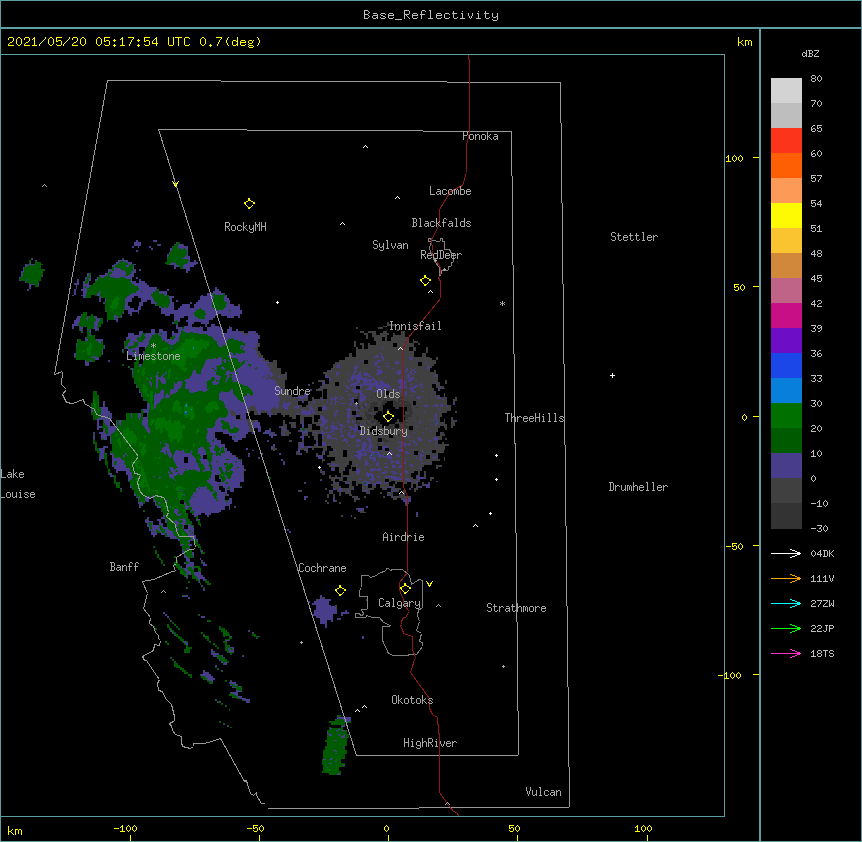Click the Lake Louise label

pyautogui.click(x=18, y=484)
